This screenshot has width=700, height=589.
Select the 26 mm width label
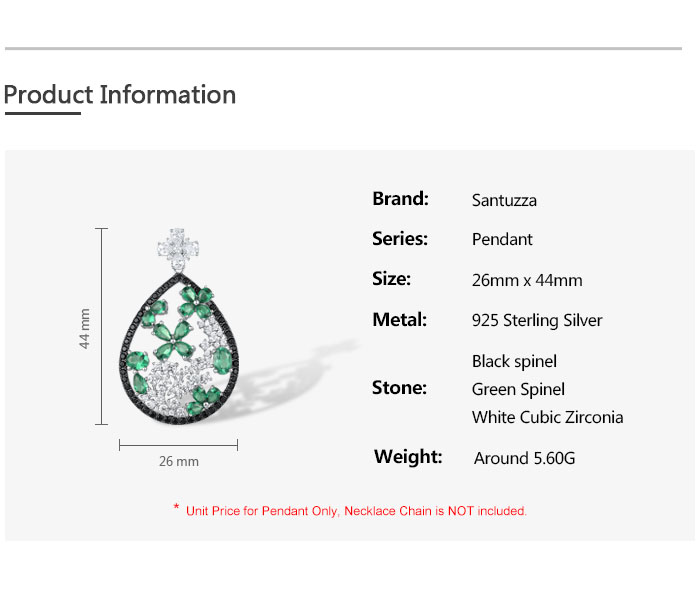coord(179,461)
